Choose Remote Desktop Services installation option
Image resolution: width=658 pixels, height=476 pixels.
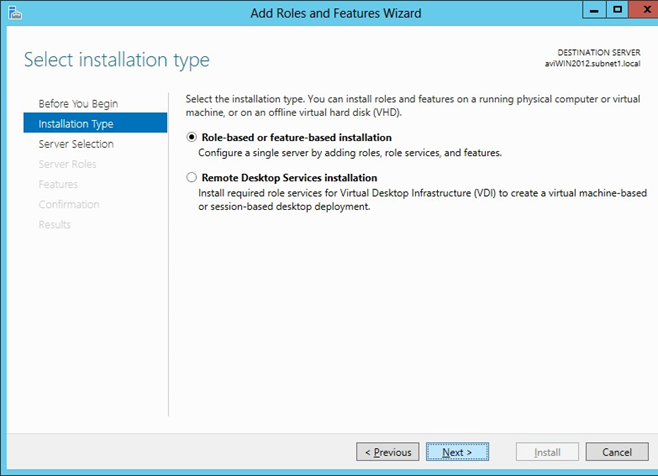192,178
